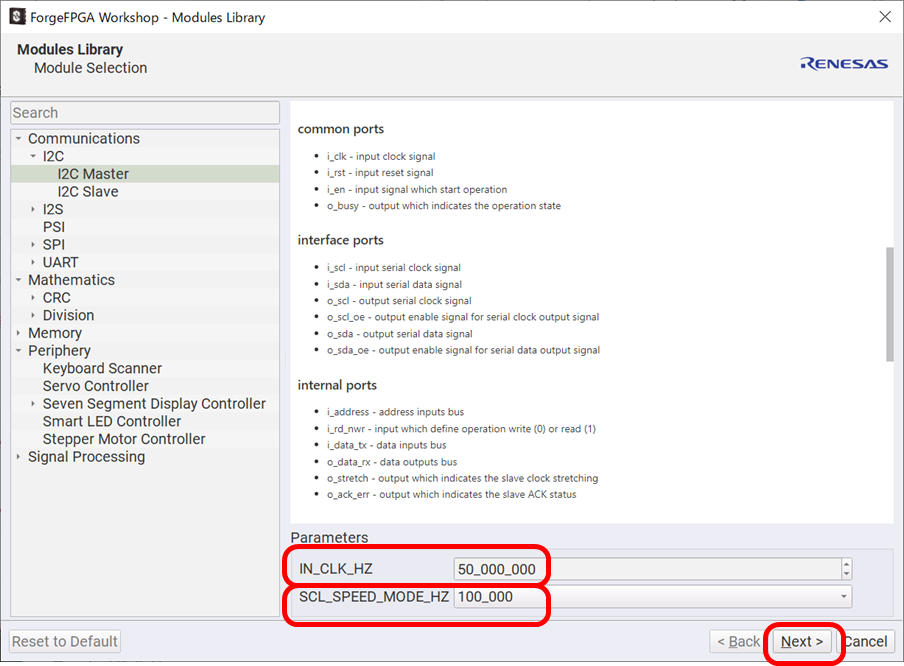Collapse the I2C tree node
The height and width of the screenshot is (666, 904).
tap(33, 157)
